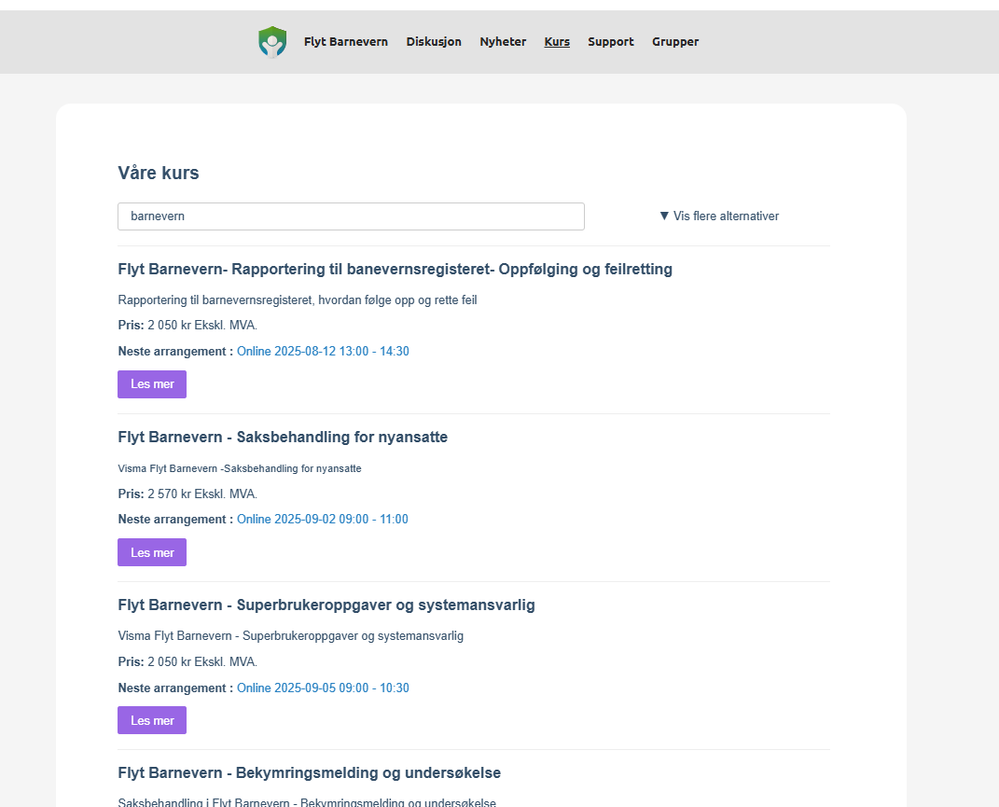The height and width of the screenshot is (807, 999).
Task: Open the Support page
Action: pyautogui.click(x=610, y=41)
